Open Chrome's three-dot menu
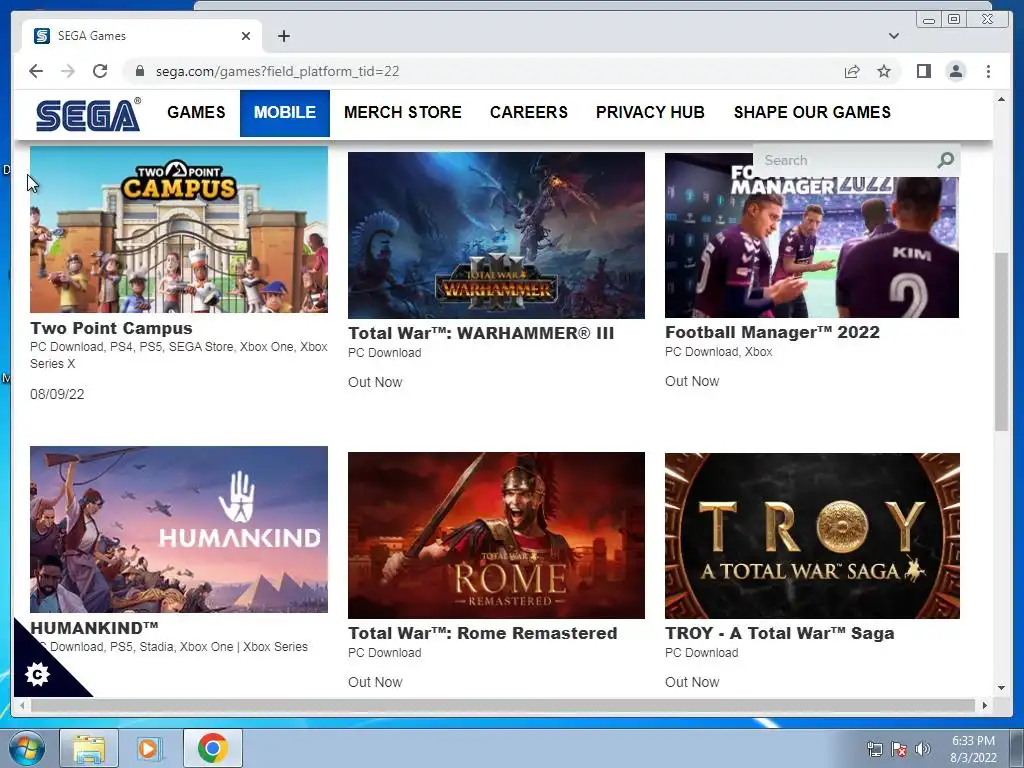Viewport: 1024px width, 768px height. [x=988, y=71]
